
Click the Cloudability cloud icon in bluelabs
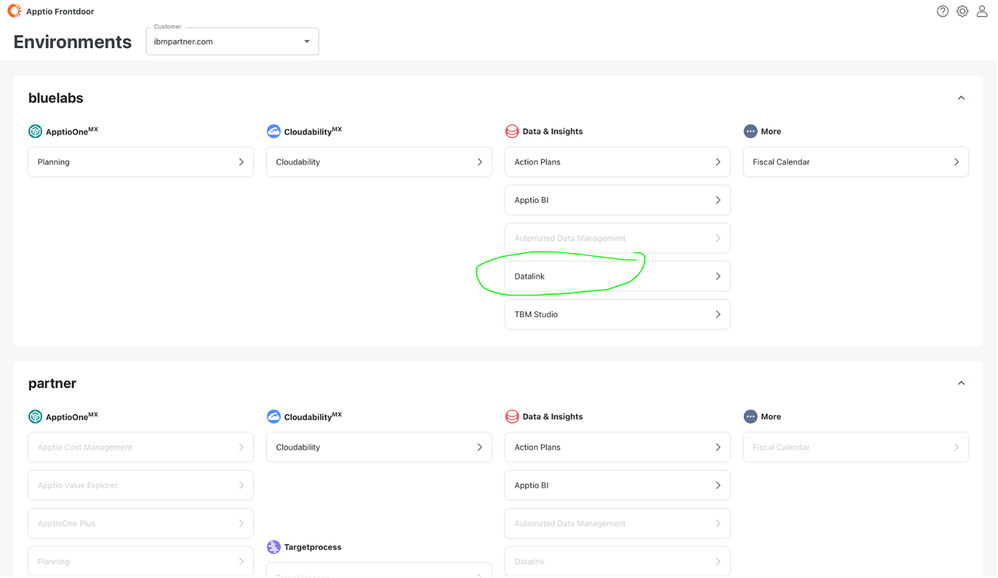click(x=274, y=131)
